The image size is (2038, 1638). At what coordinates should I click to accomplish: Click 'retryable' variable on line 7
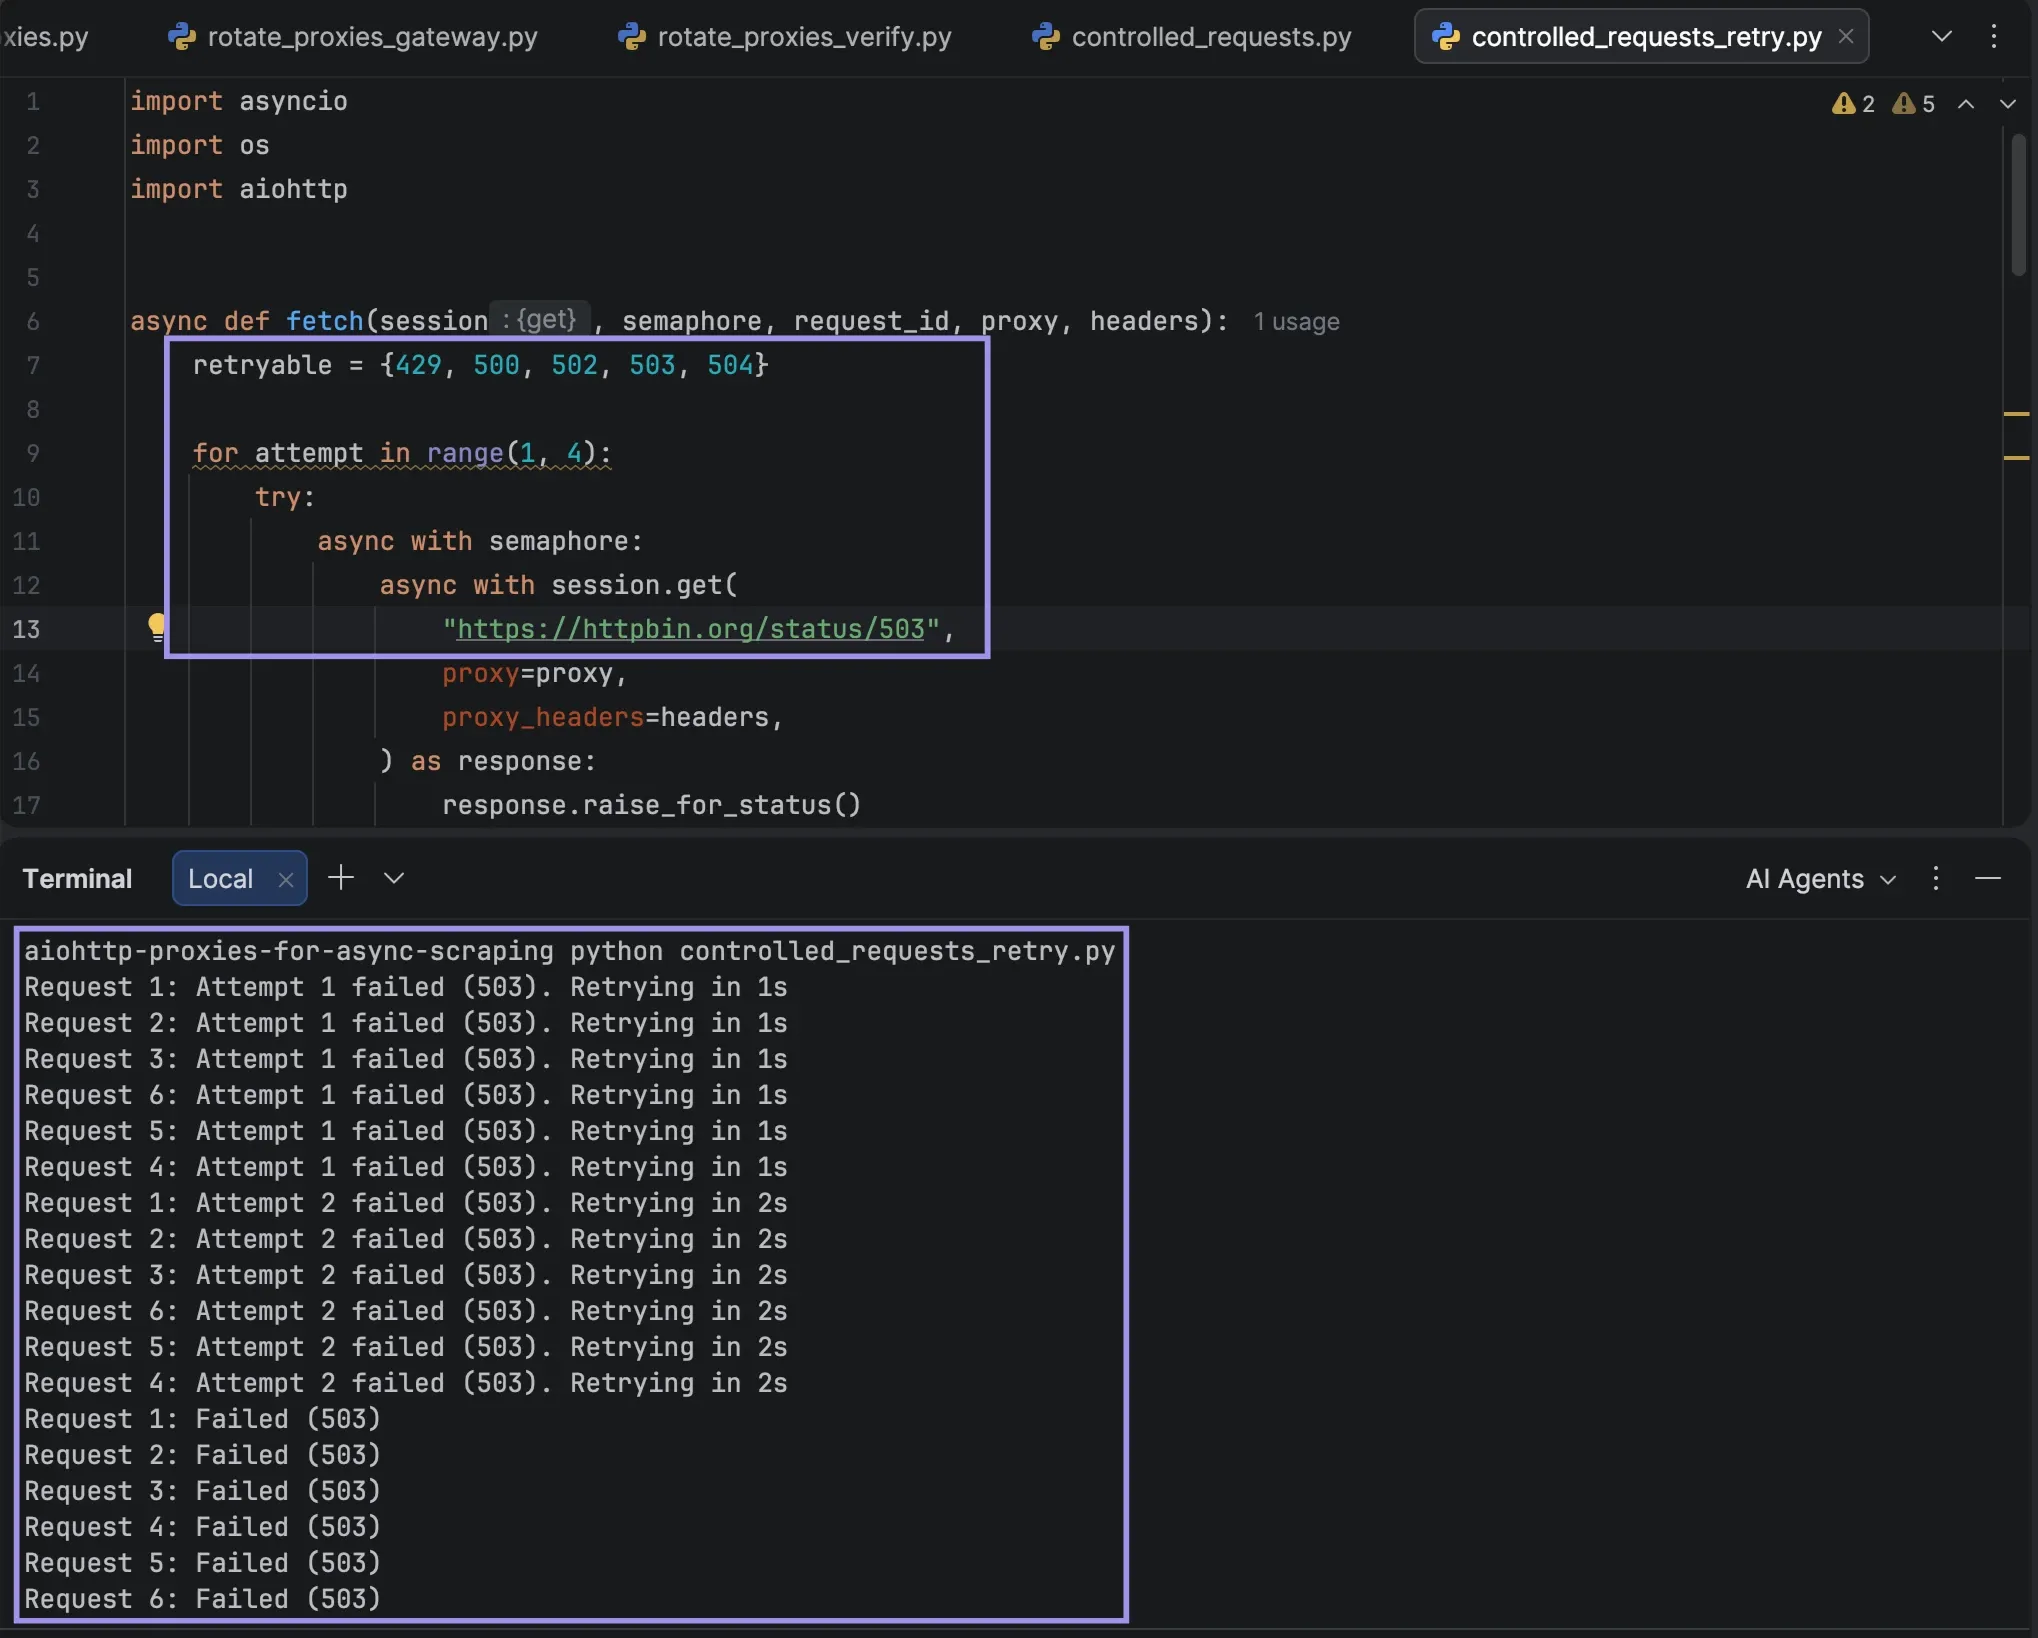(x=262, y=365)
